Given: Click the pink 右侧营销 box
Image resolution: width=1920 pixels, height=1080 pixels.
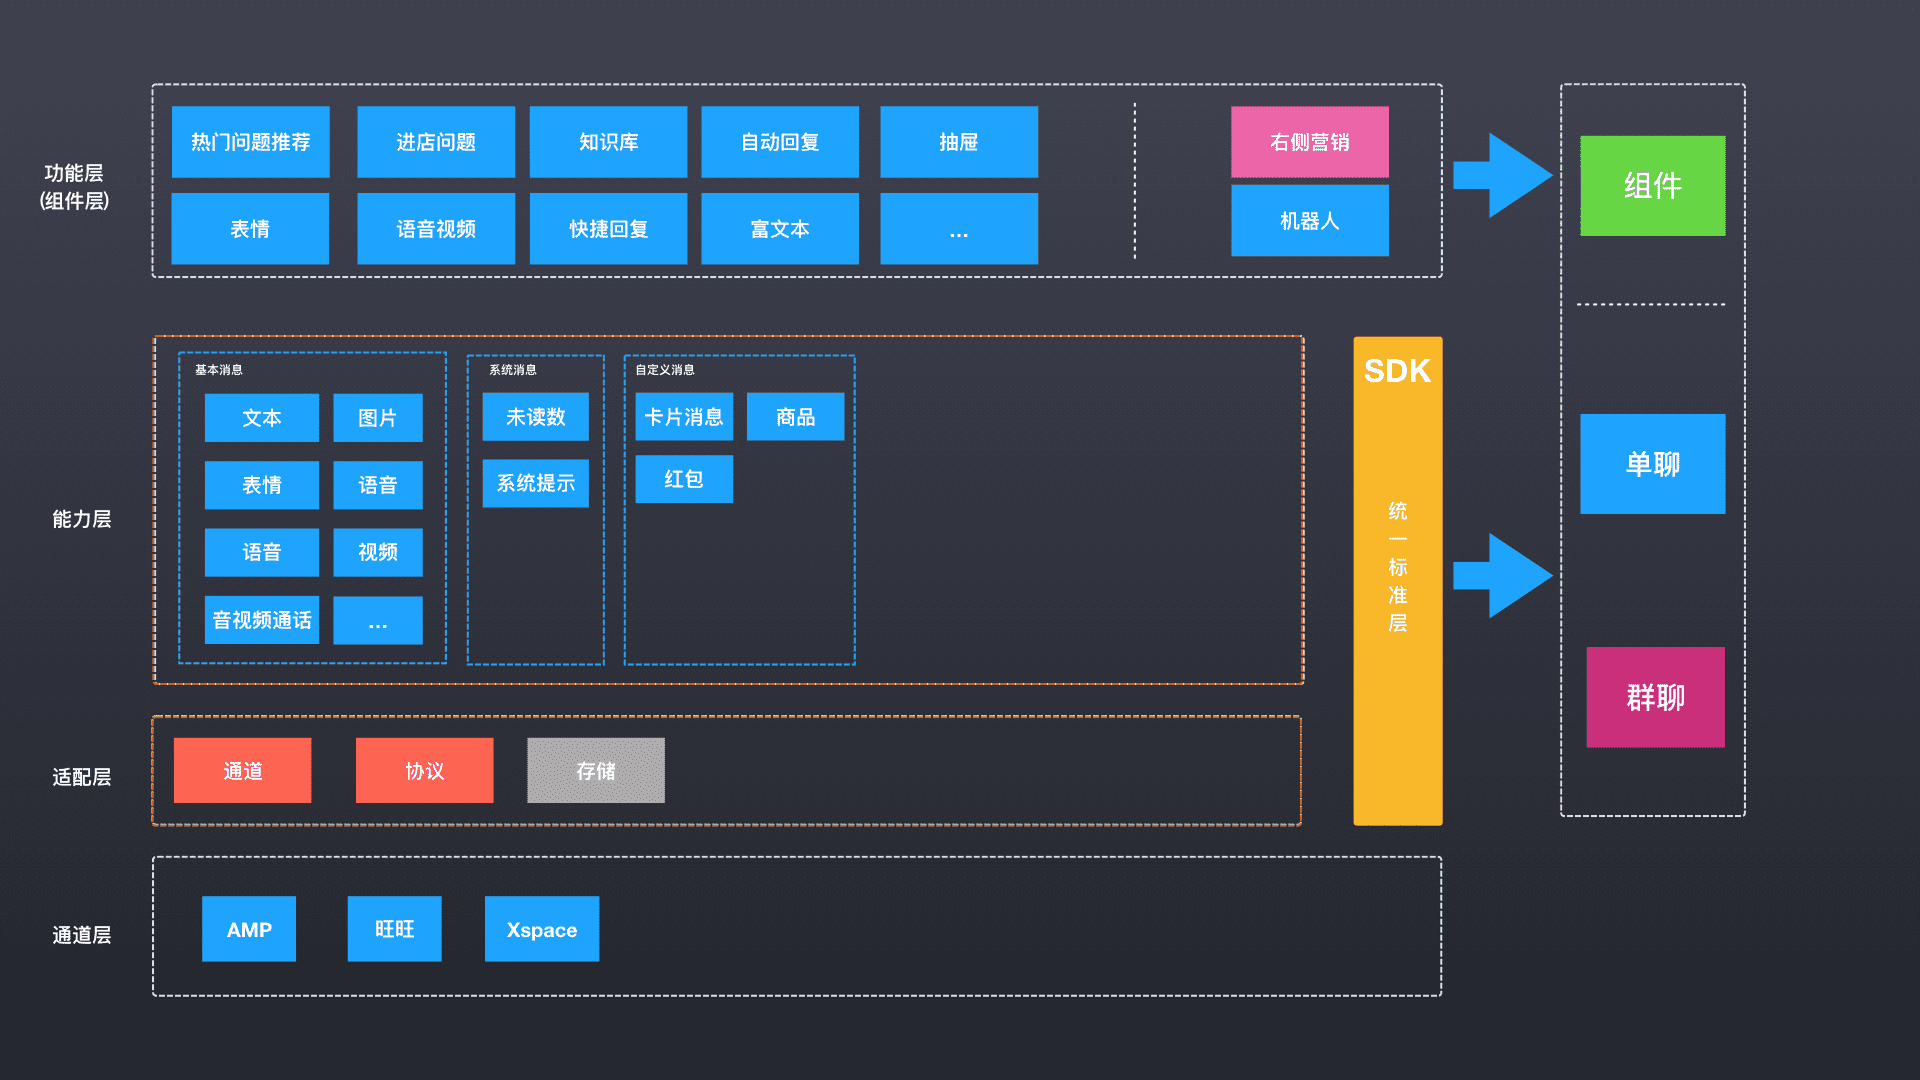Looking at the screenshot, I should click(x=1309, y=142).
